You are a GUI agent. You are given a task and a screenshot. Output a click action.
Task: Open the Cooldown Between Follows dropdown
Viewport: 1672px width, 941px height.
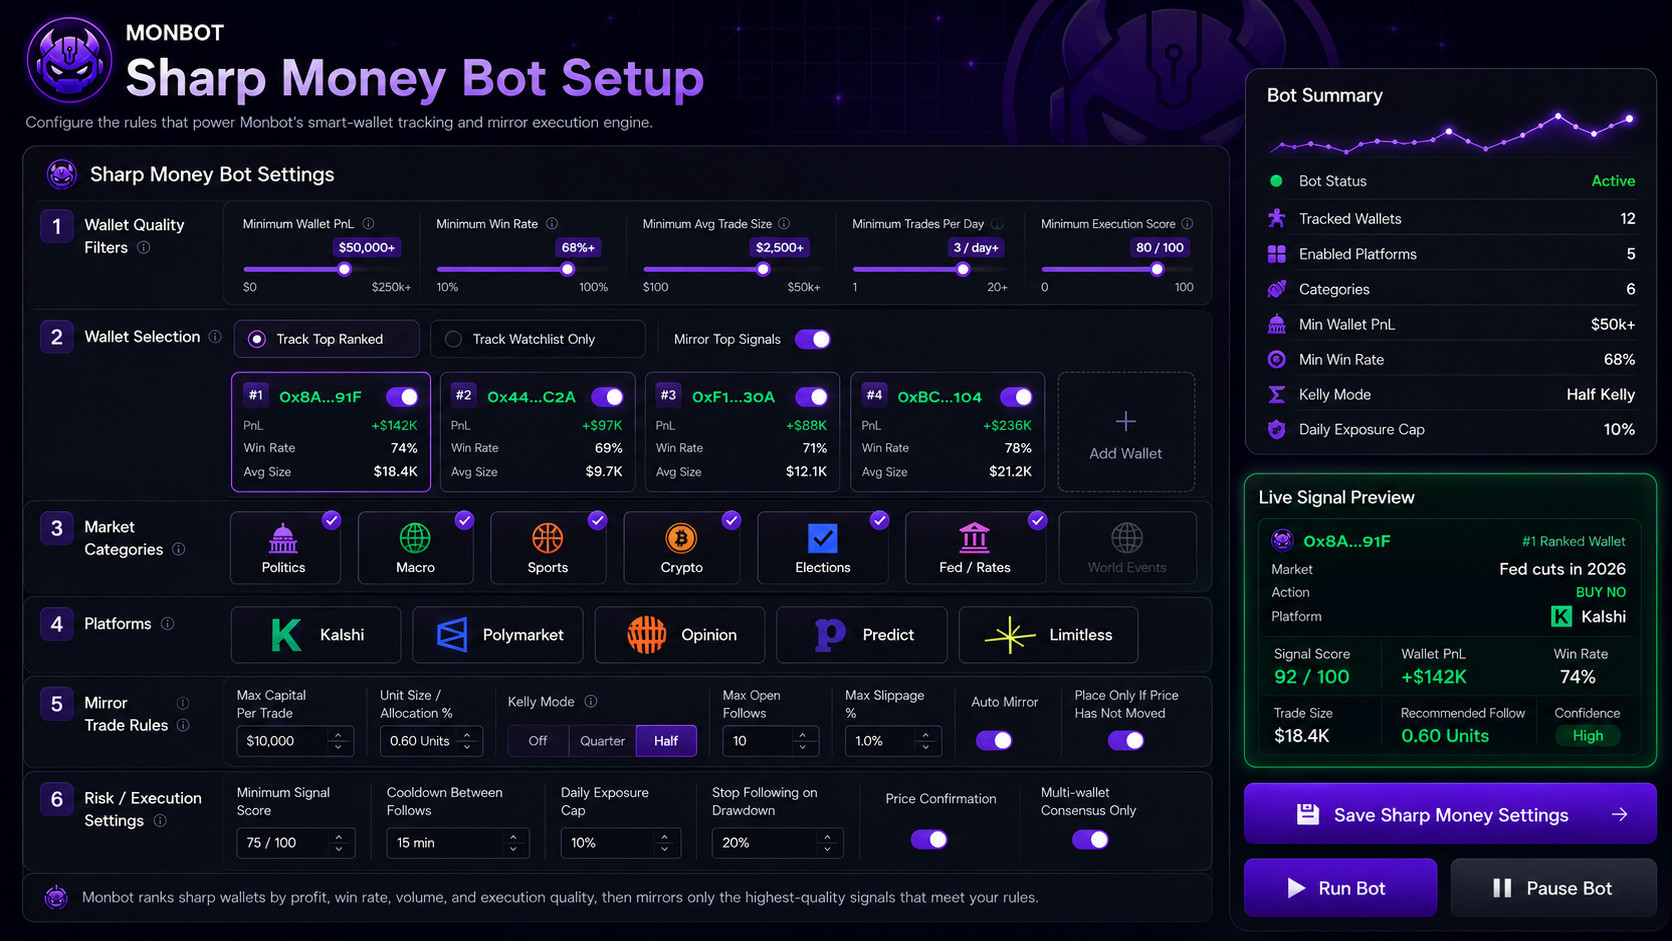(x=458, y=843)
